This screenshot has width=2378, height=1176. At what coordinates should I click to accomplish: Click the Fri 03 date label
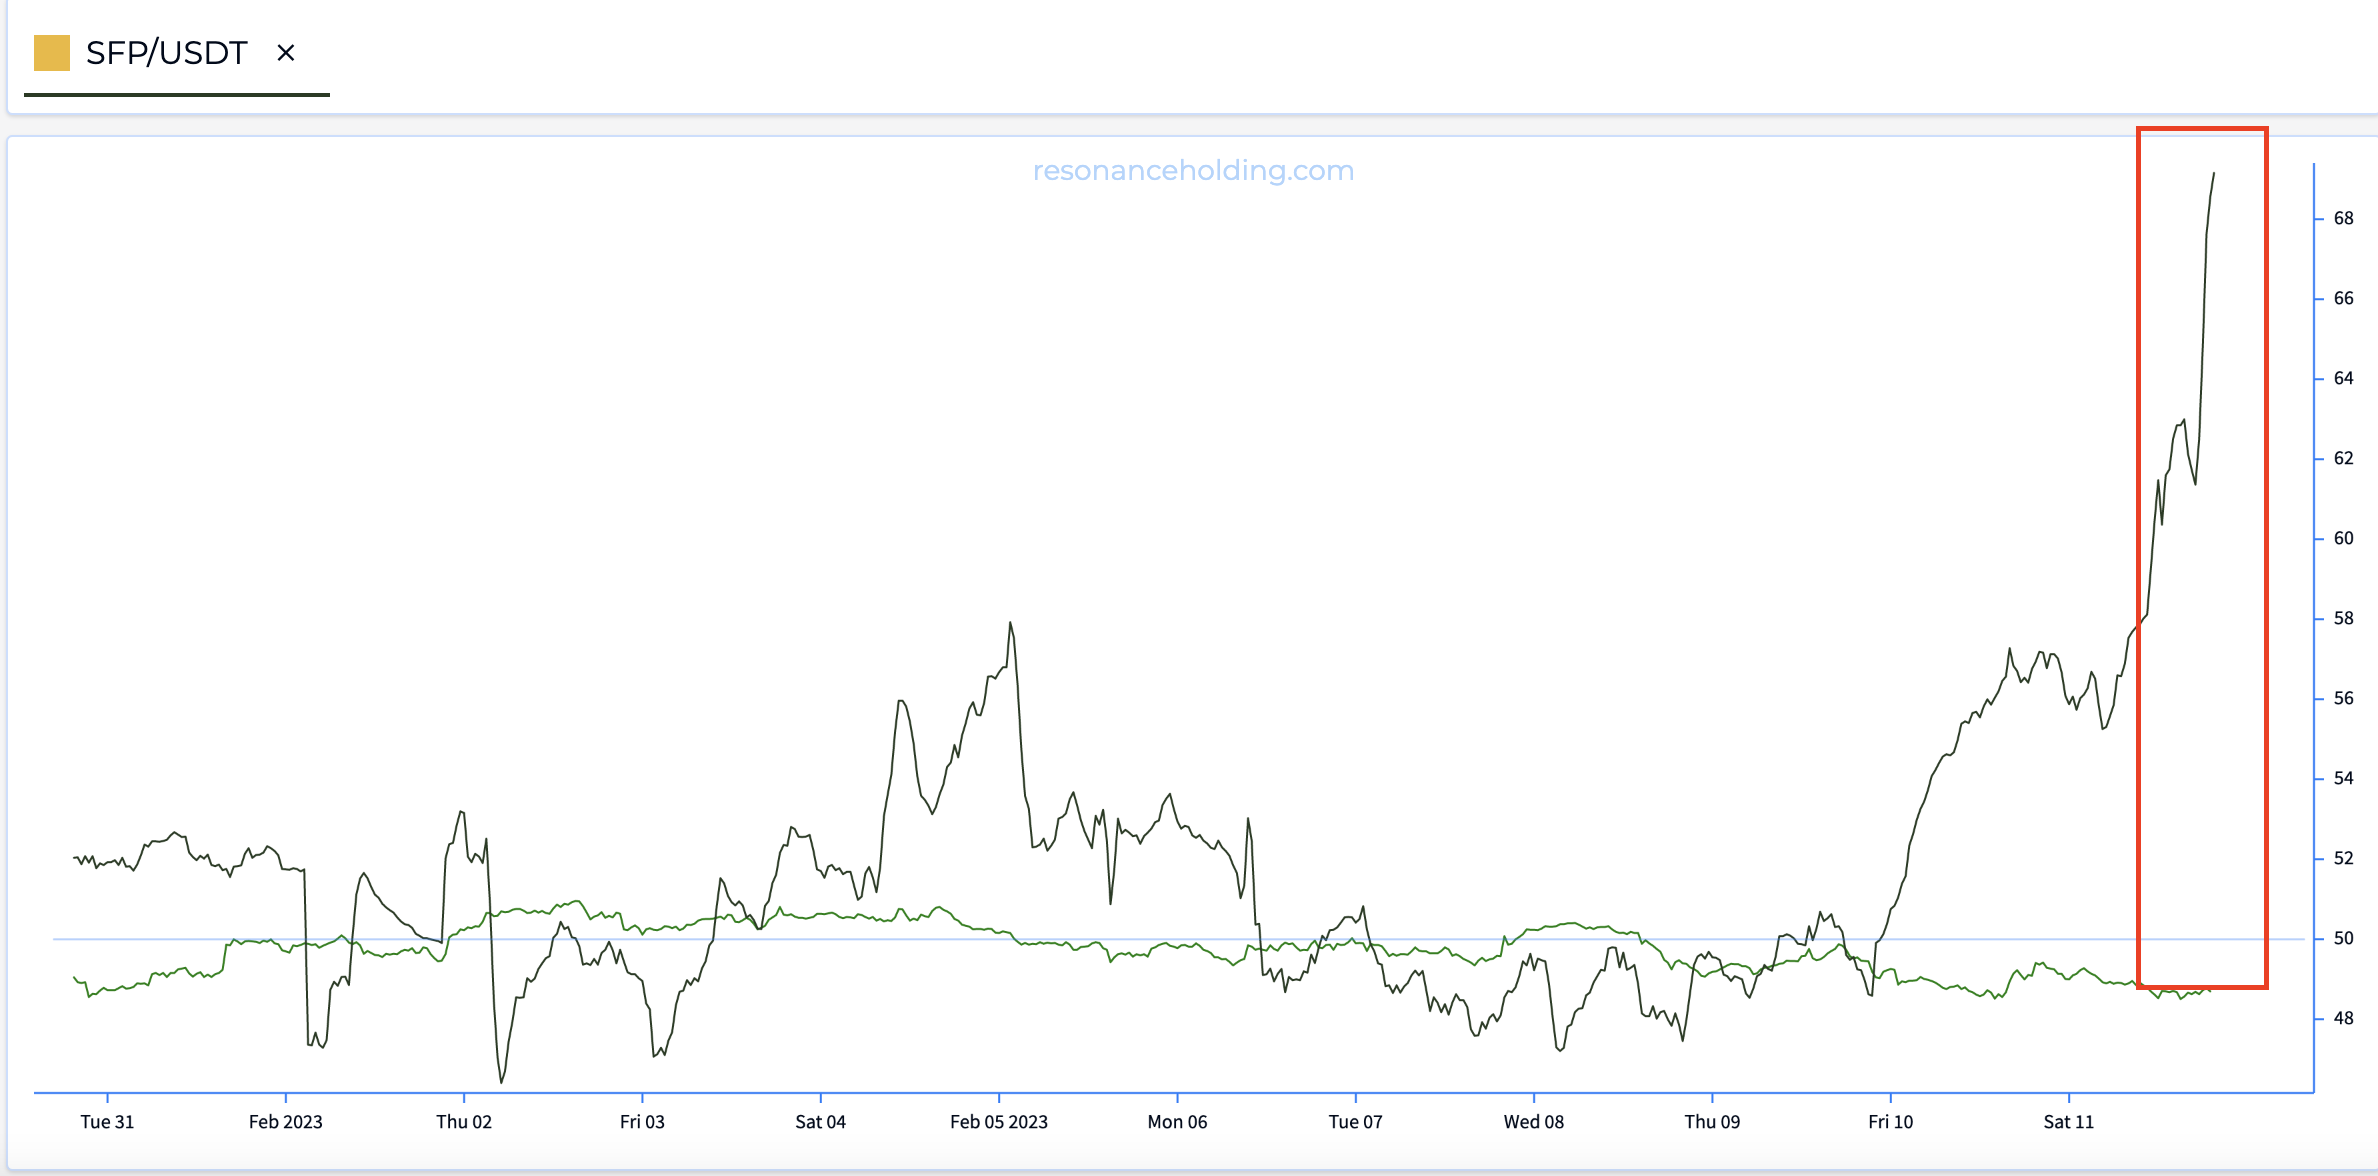(642, 1122)
